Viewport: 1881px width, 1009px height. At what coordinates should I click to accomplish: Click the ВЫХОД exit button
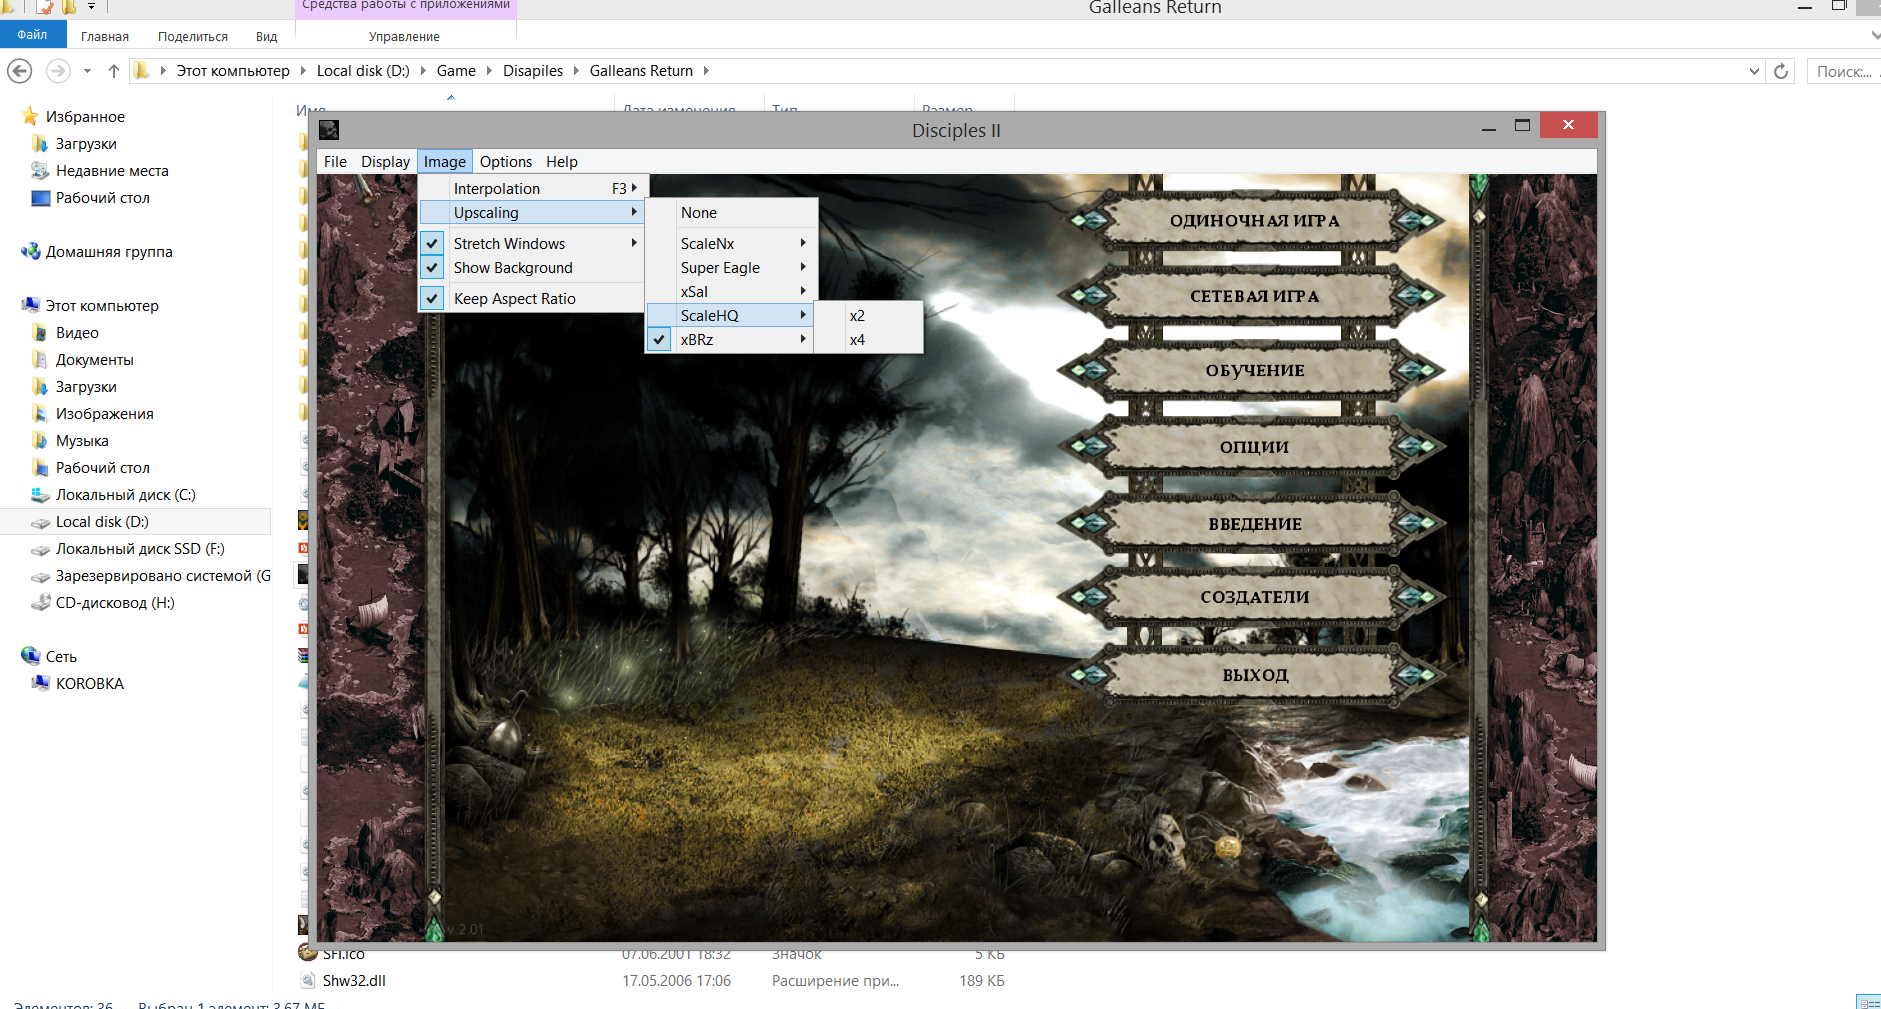pos(1254,675)
